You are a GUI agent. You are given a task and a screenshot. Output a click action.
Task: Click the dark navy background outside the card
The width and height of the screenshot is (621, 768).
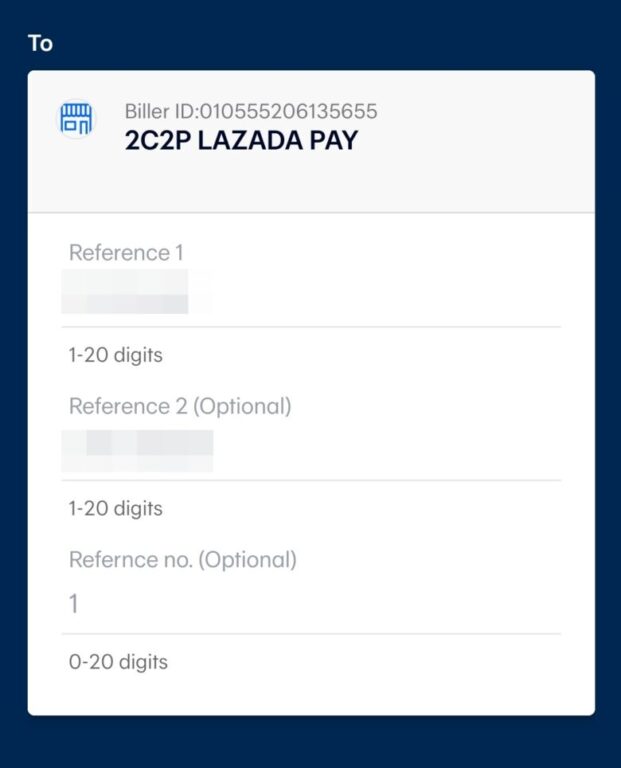click(310, 742)
